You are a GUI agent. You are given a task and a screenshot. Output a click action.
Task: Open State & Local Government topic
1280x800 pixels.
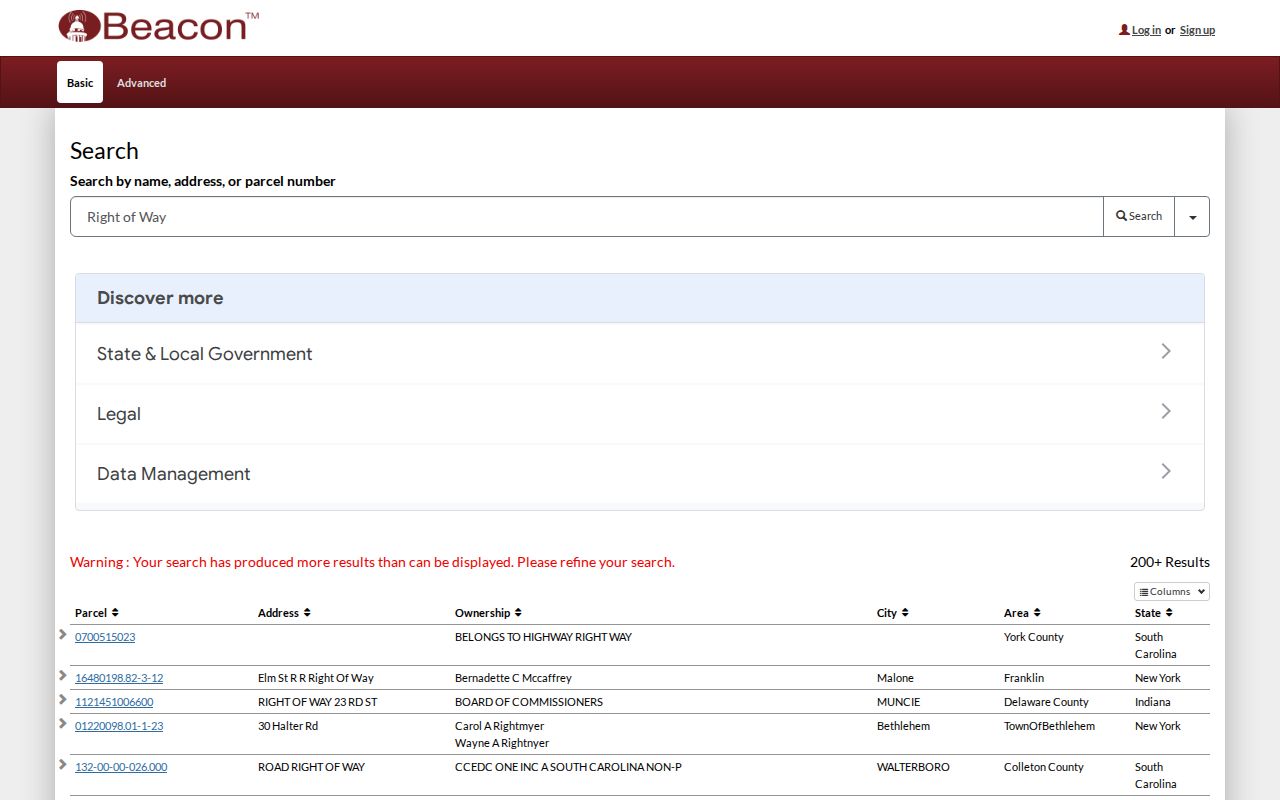[x=640, y=354]
